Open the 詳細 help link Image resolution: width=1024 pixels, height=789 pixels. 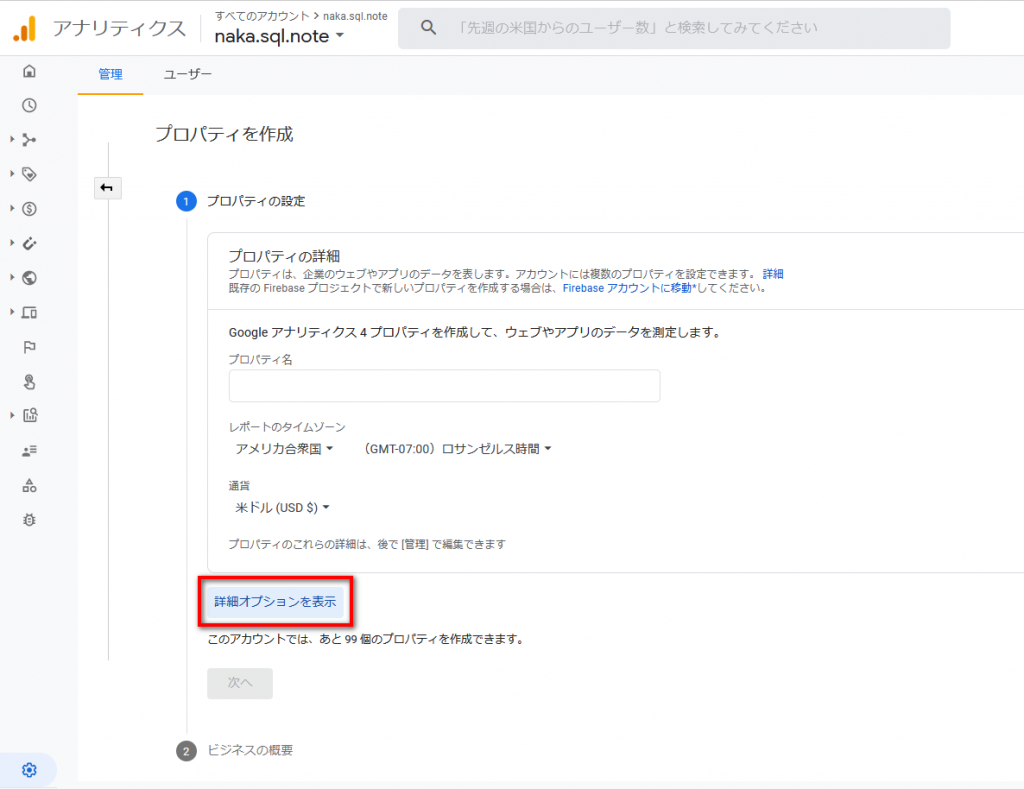click(x=773, y=274)
